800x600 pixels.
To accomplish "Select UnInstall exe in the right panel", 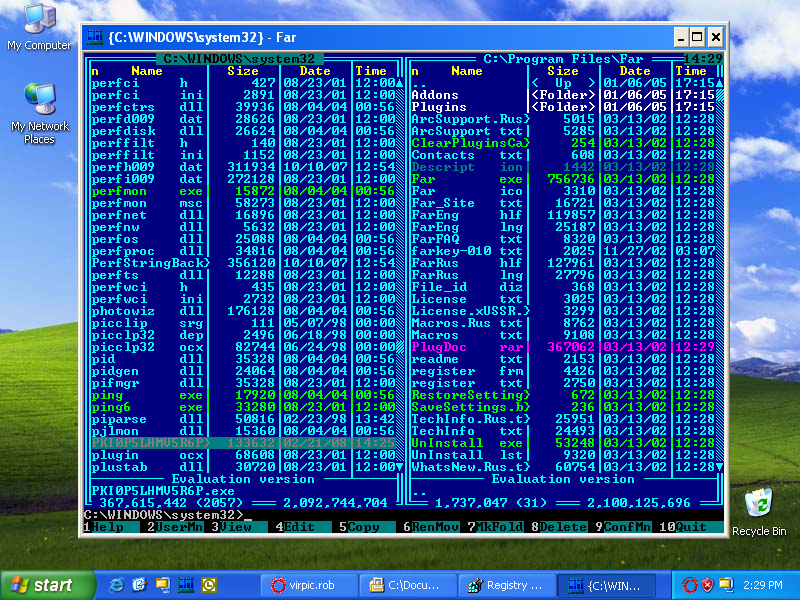I will coord(563,443).
